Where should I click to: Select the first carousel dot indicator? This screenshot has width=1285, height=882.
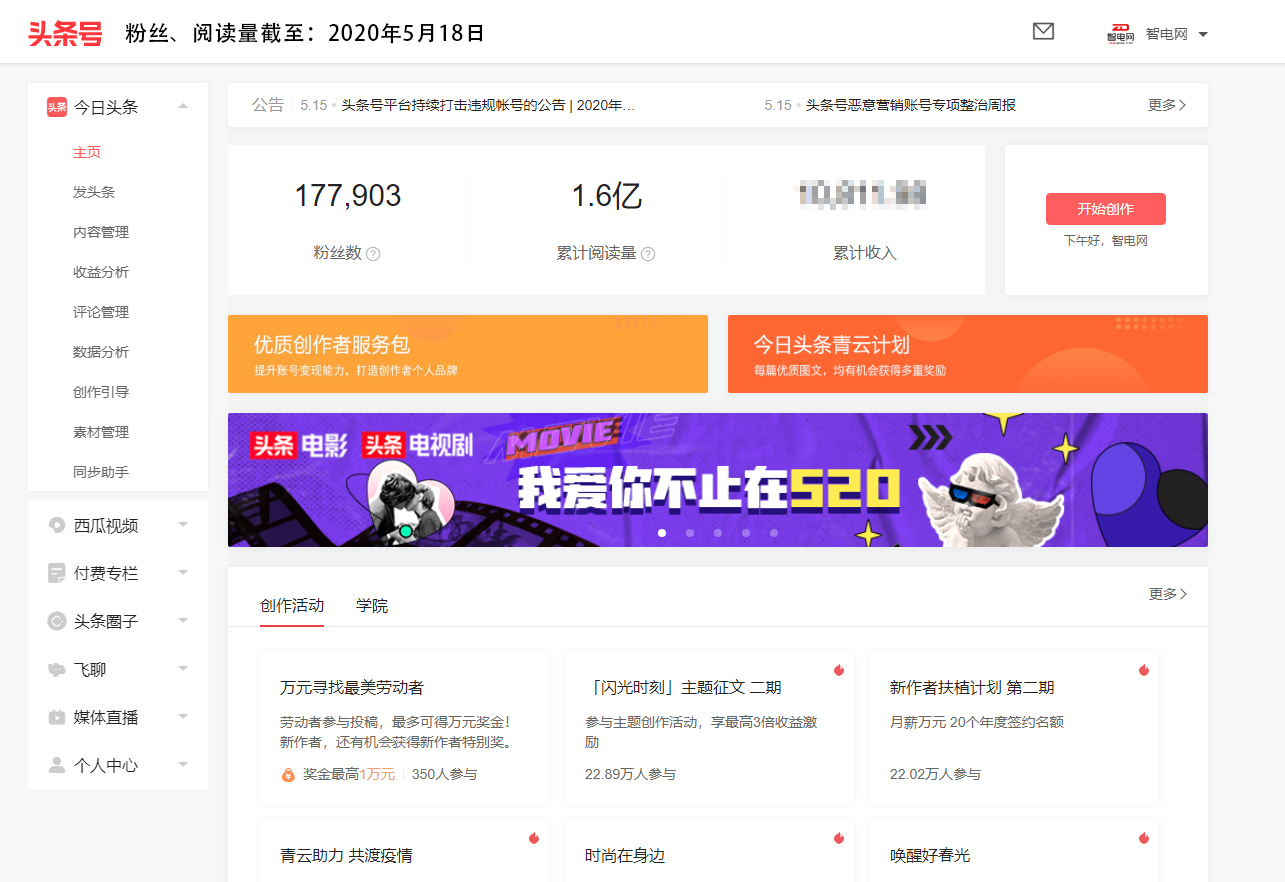662,533
